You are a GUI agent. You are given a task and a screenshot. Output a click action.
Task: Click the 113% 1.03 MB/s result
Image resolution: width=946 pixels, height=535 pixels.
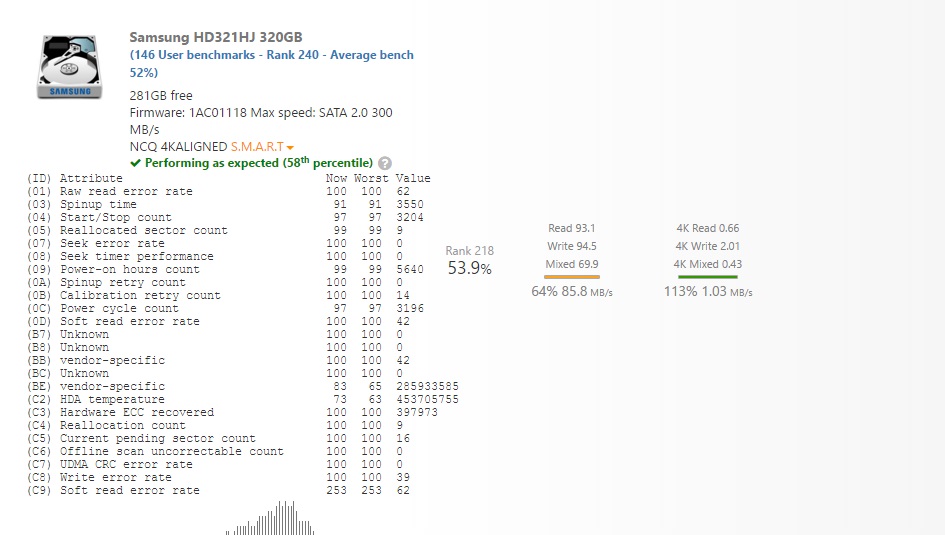[x=708, y=292]
